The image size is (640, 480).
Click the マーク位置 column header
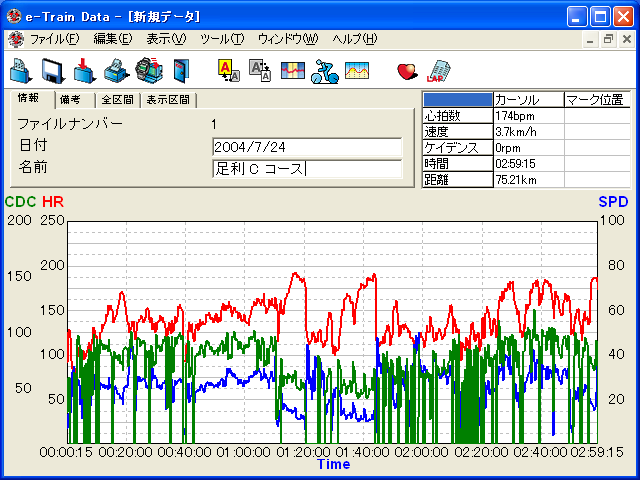point(595,100)
